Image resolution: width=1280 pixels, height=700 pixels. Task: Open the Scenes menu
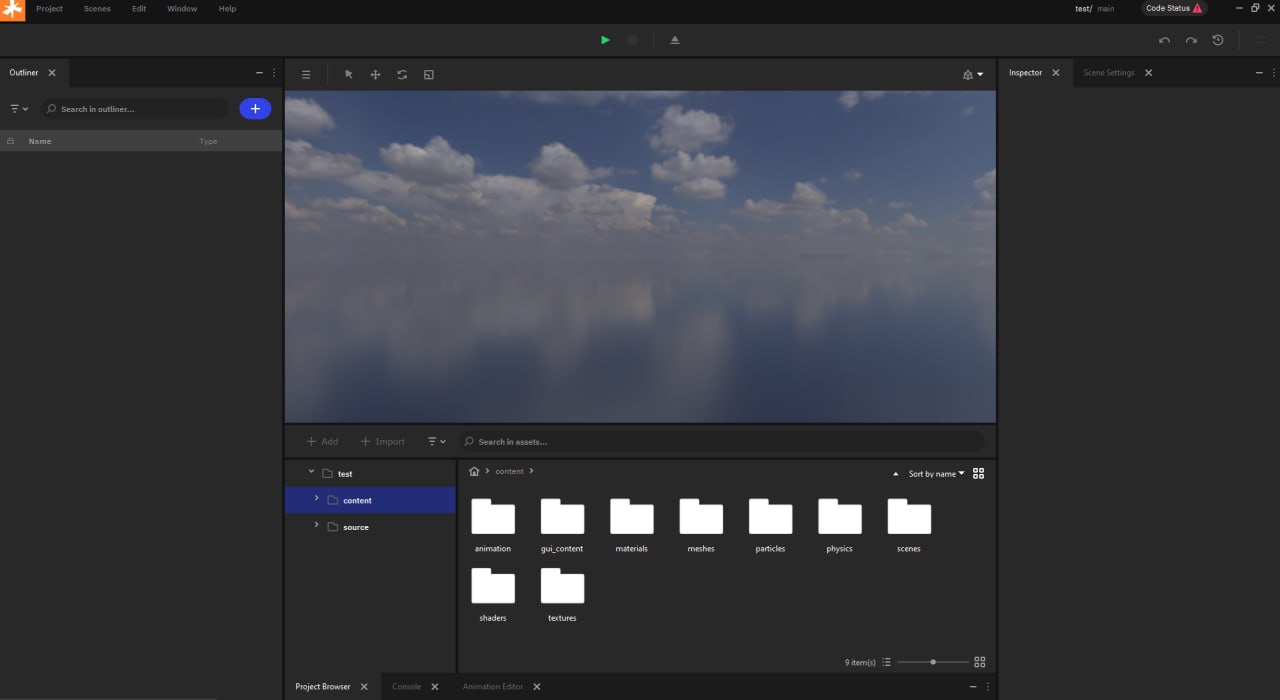(x=97, y=9)
